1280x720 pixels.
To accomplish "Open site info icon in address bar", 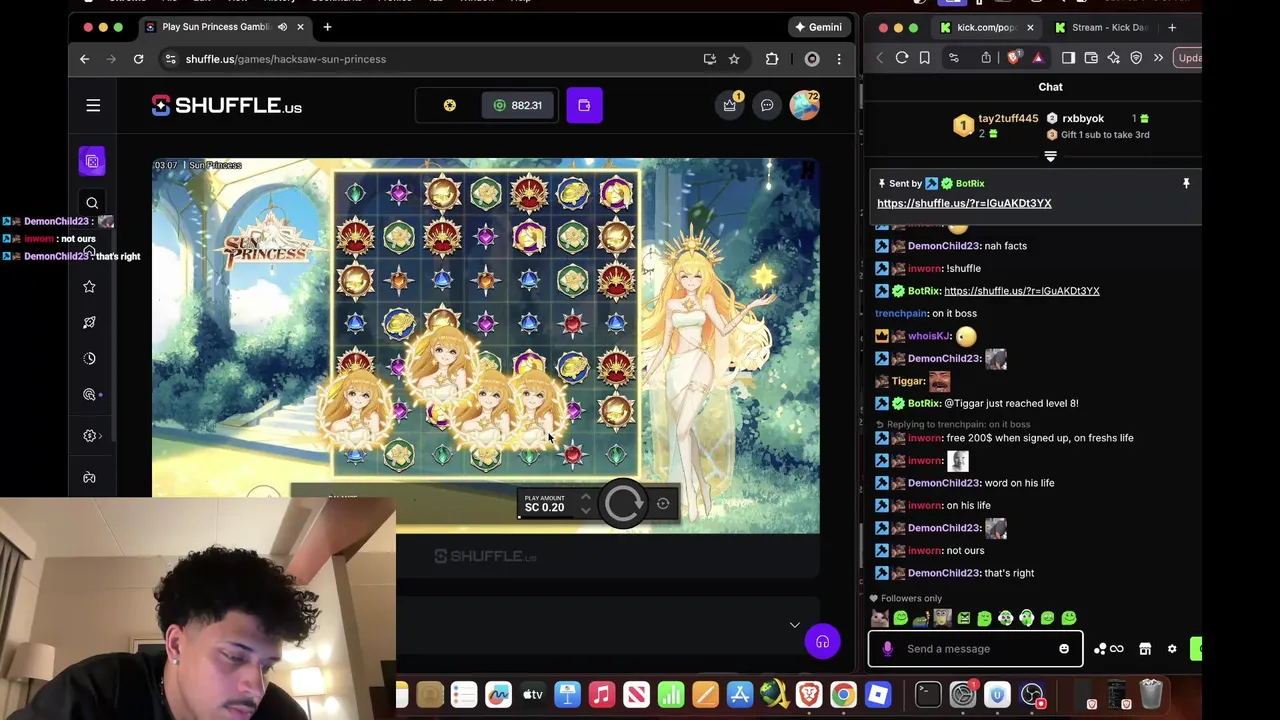I will point(171,59).
